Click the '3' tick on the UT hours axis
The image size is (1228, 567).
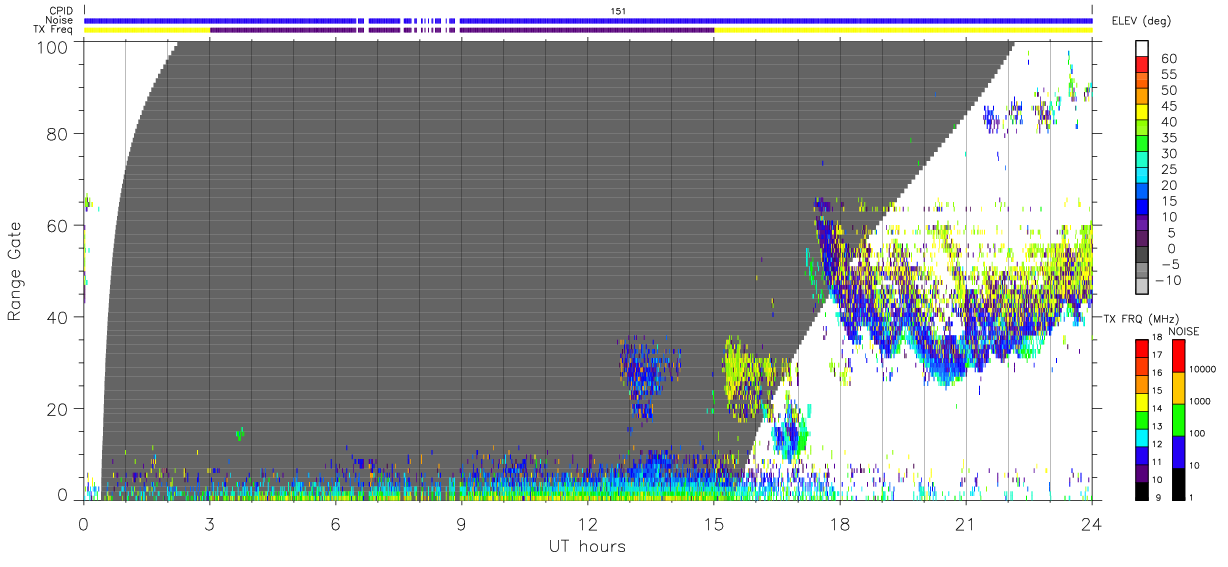tap(209, 524)
